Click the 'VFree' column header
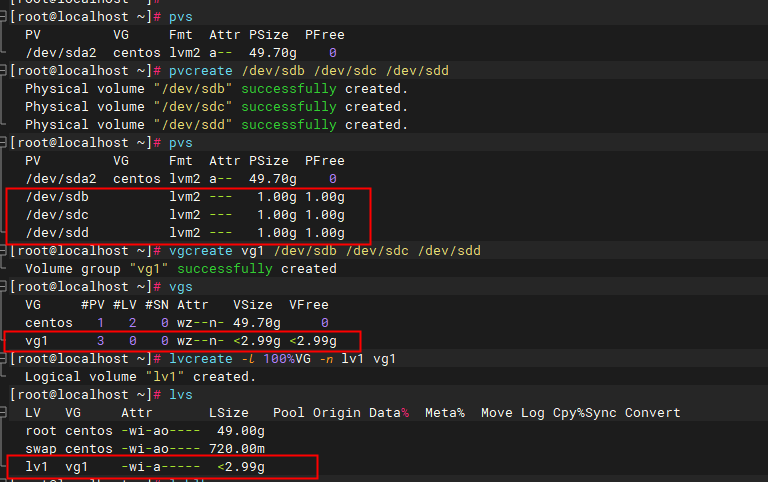The width and height of the screenshot is (768, 482). click(x=309, y=305)
